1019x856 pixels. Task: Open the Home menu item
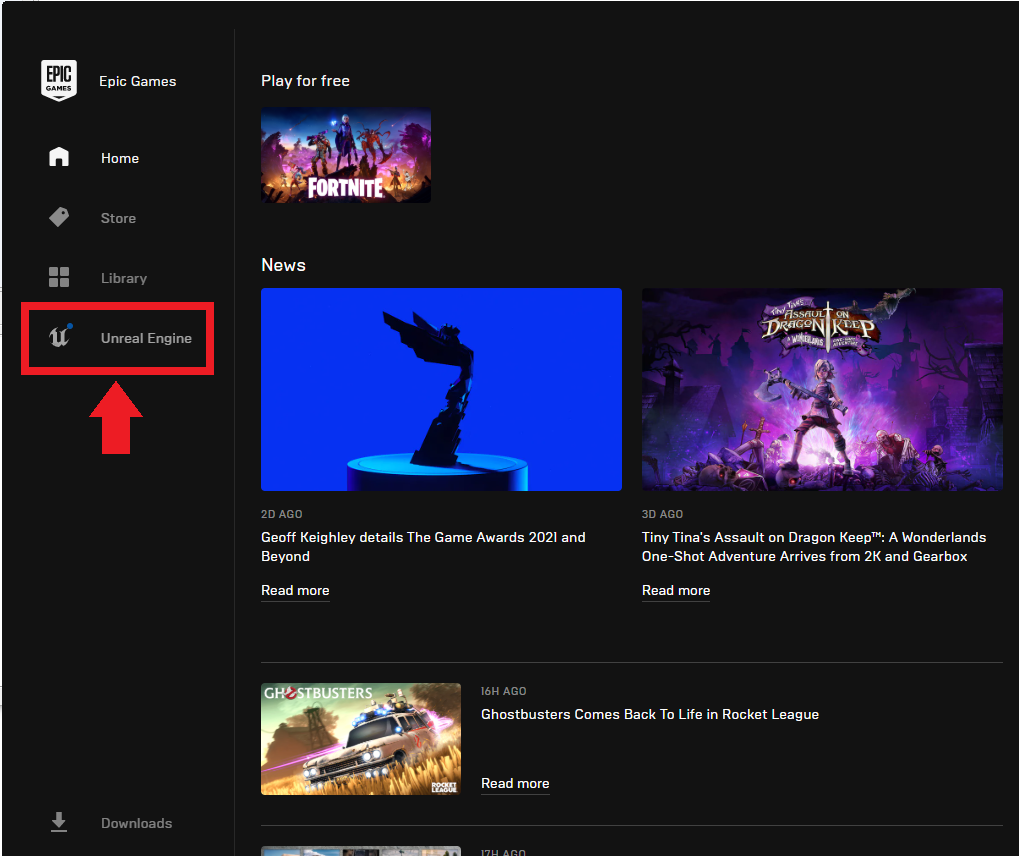click(120, 159)
